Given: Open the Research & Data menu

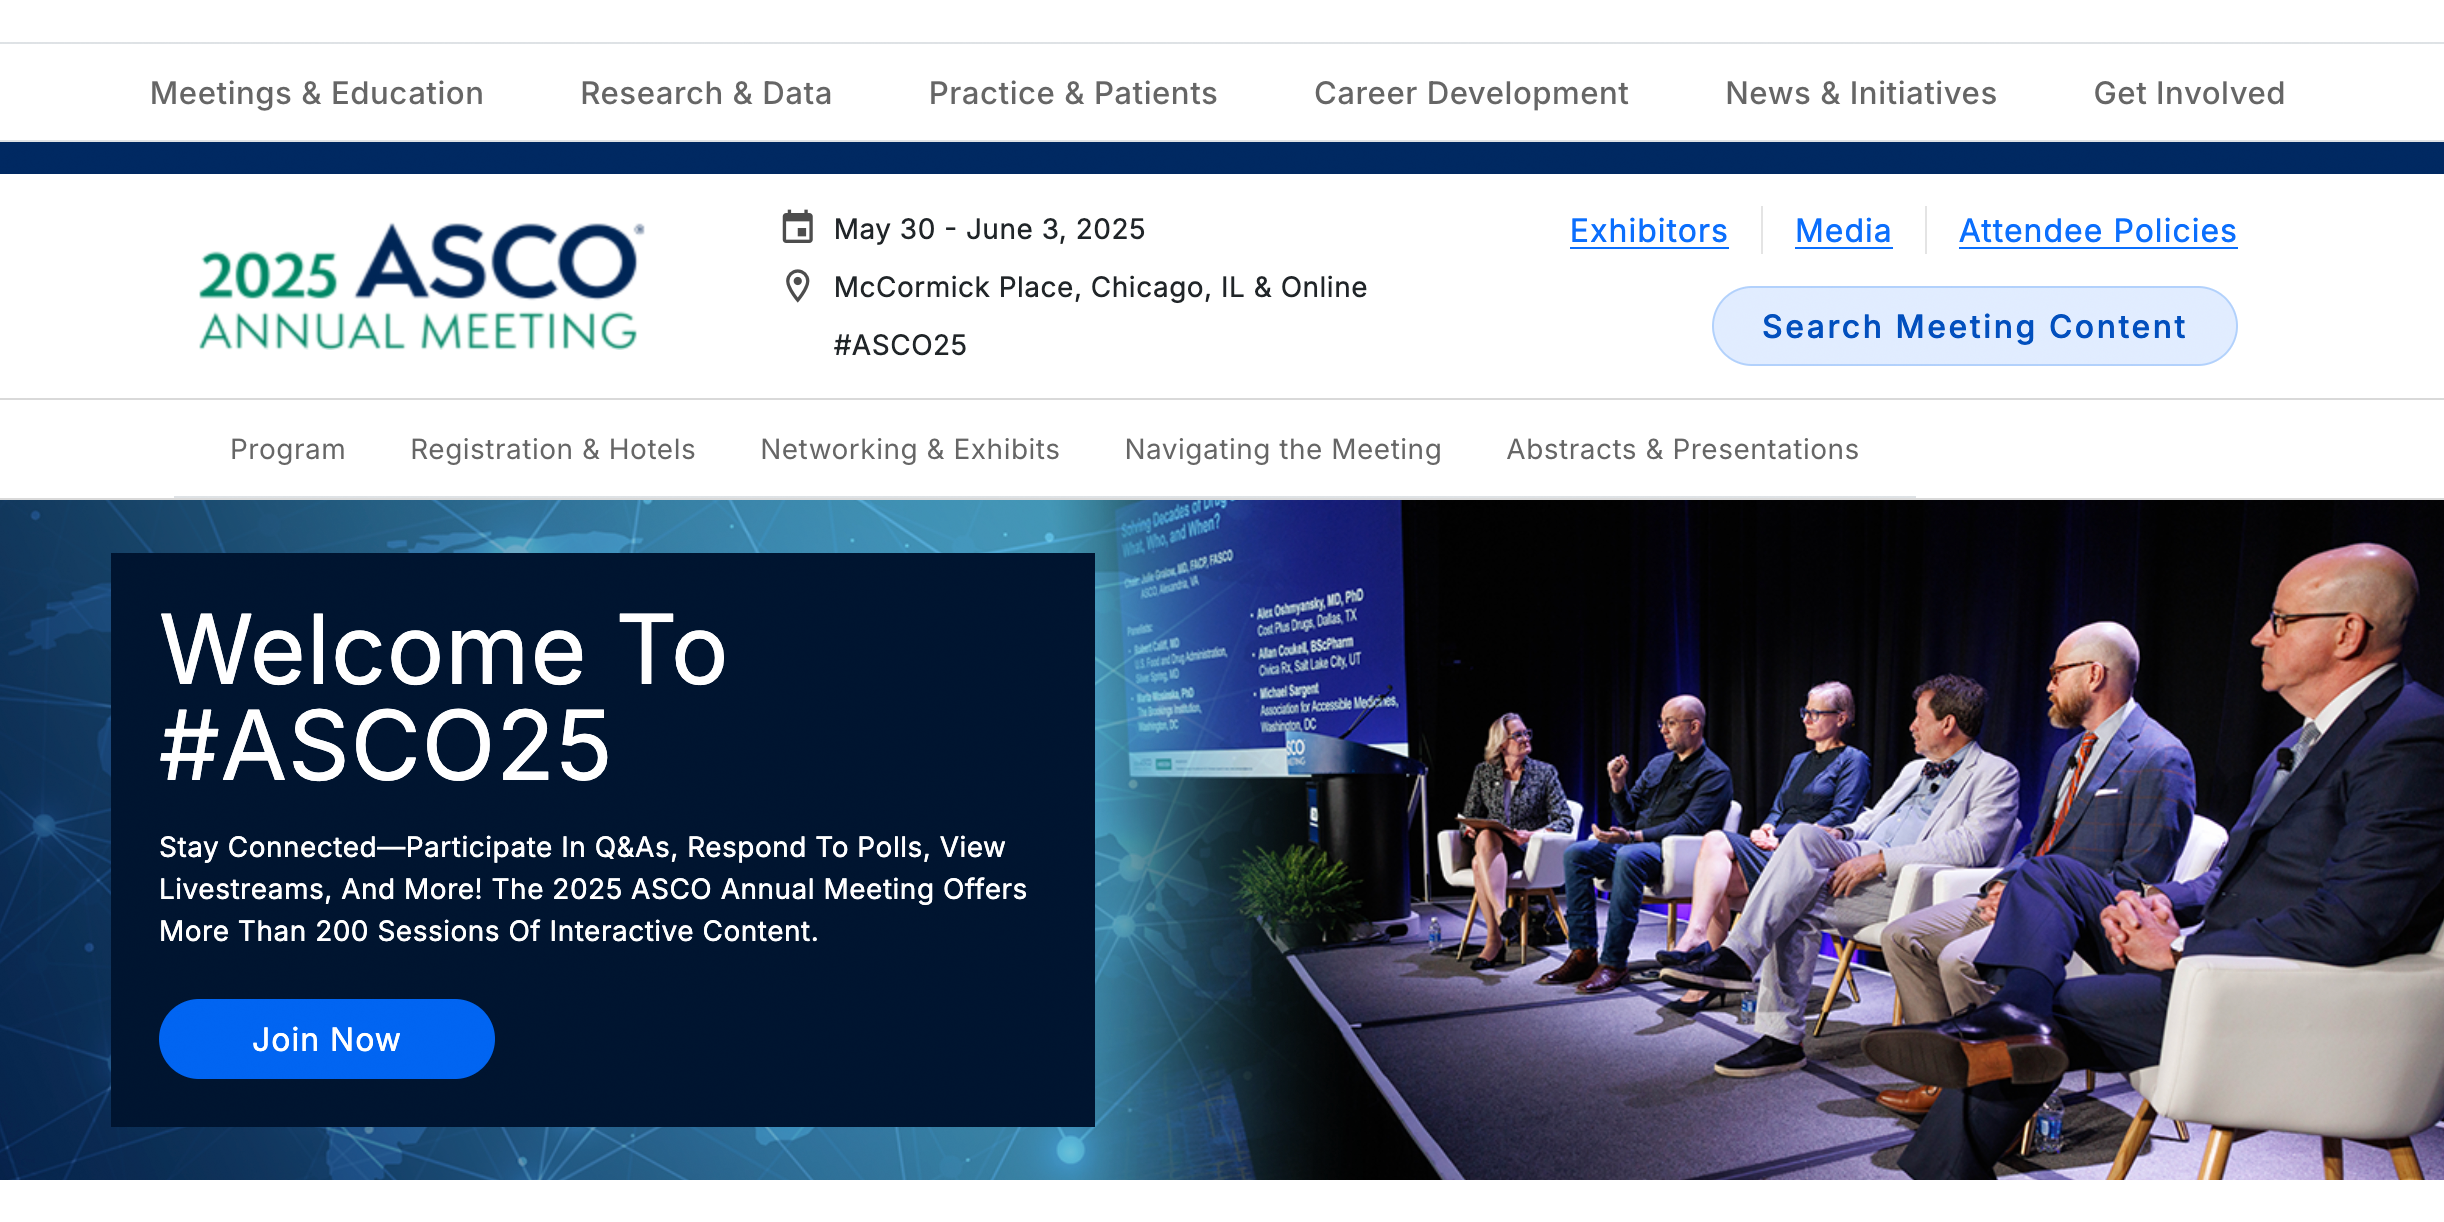Looking at the screenshot, I should pyautogui.click(x=706, y=93).
